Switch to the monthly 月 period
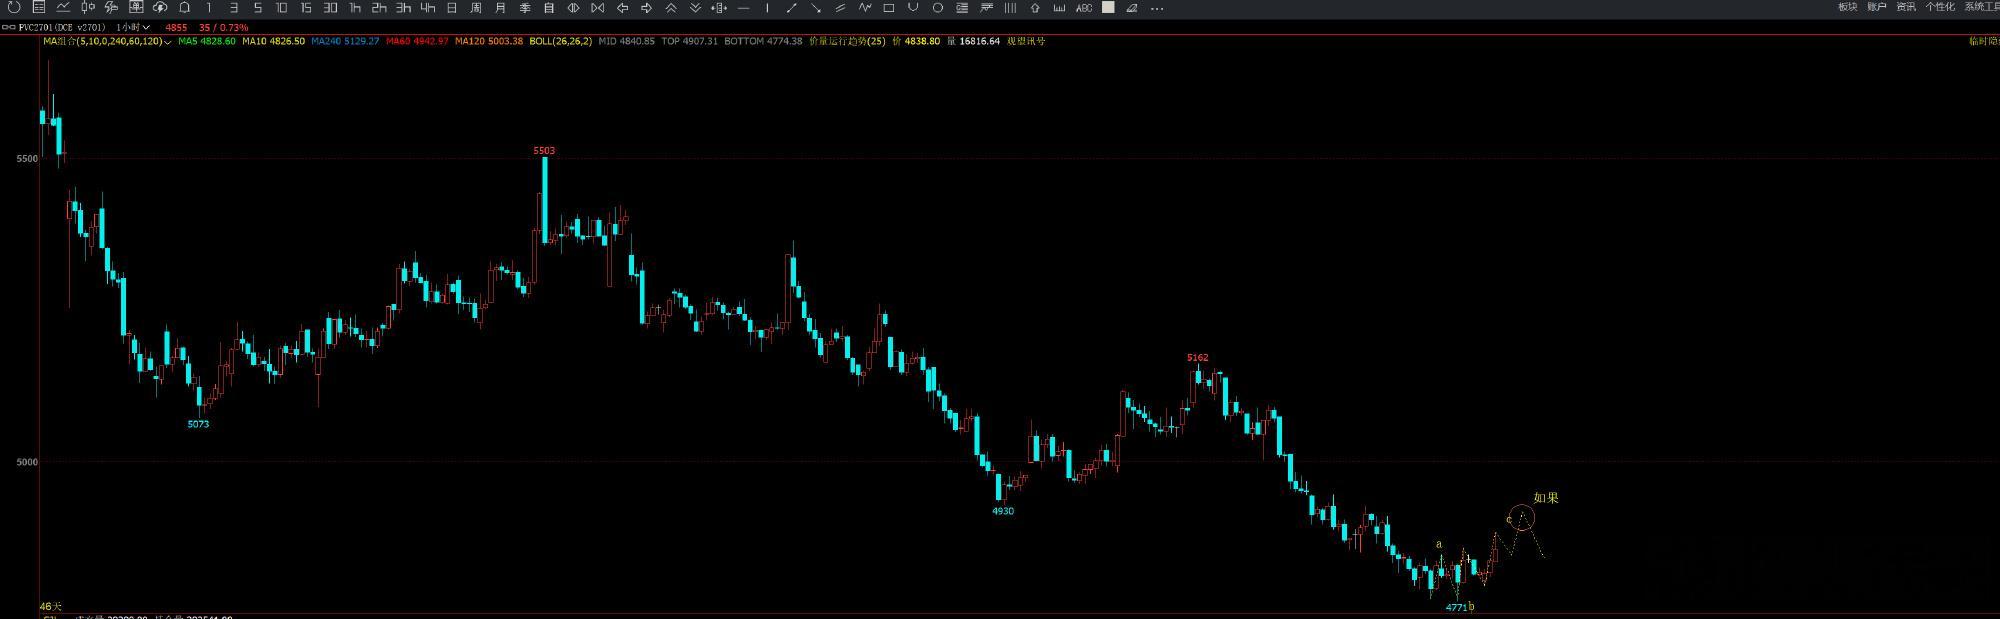The width and height of the screenshot is (2000, 619). click(500, 7)
